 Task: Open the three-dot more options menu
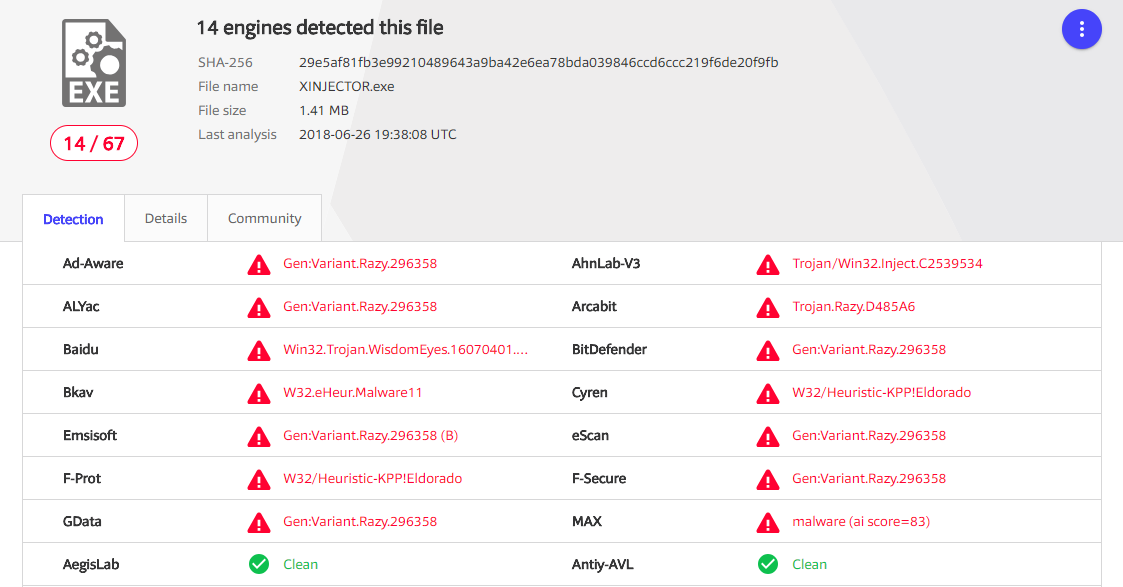(x=1081, y=29)
